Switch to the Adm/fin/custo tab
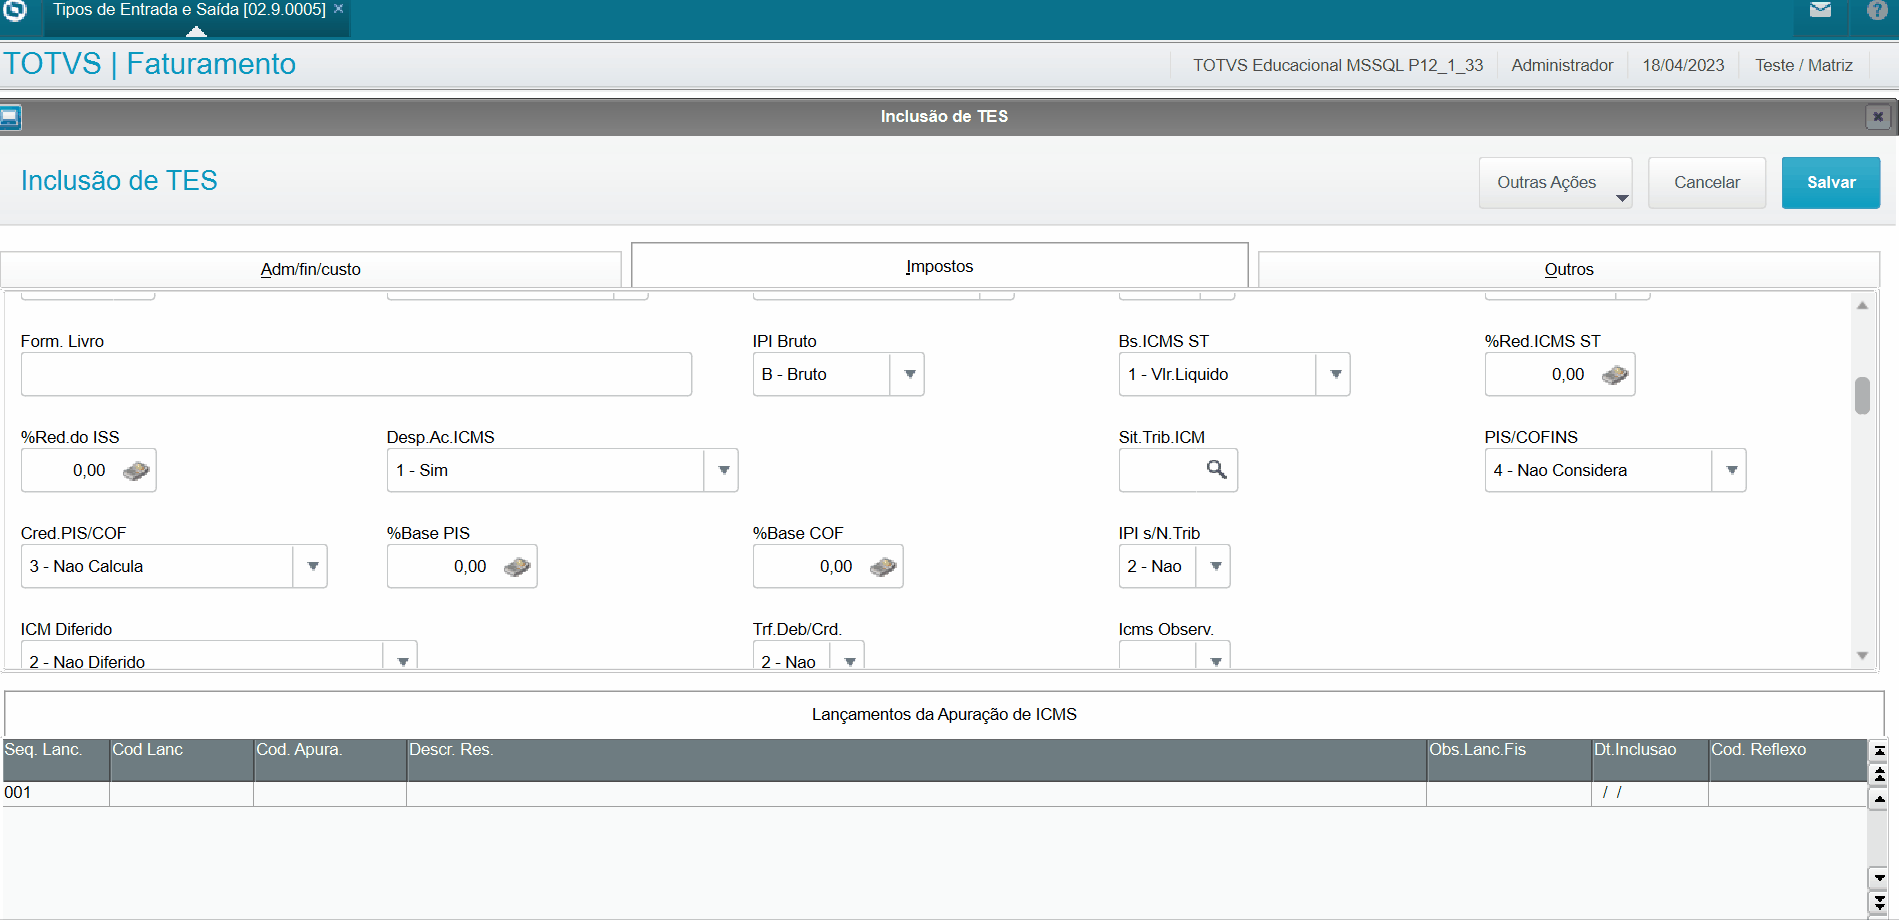 (x=311, y=269)
